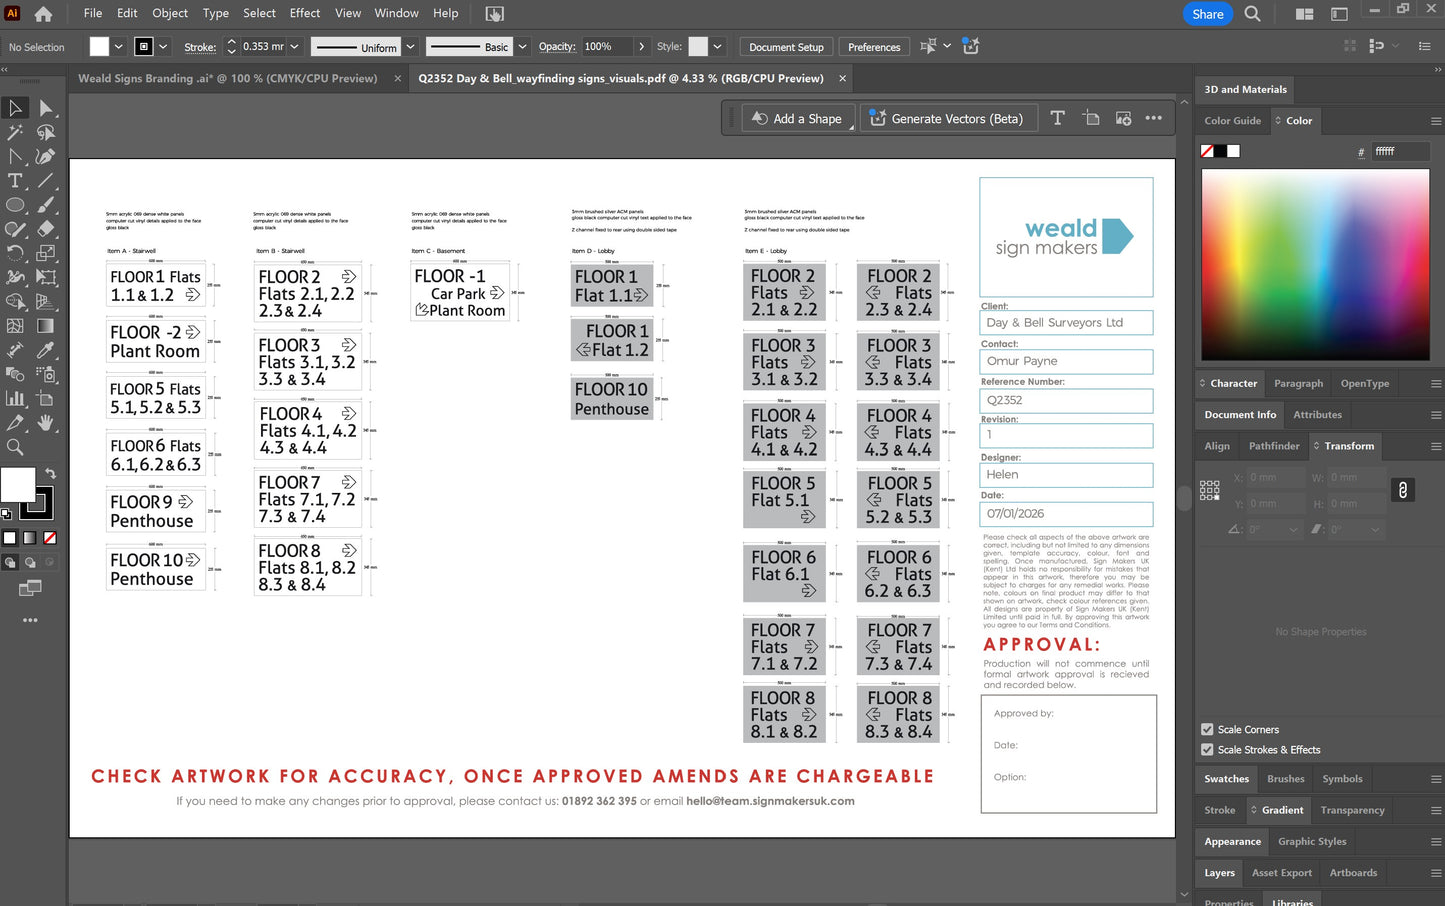
Task: Disable Scale Strokes & Effects
Action: tap(1207, 749)
